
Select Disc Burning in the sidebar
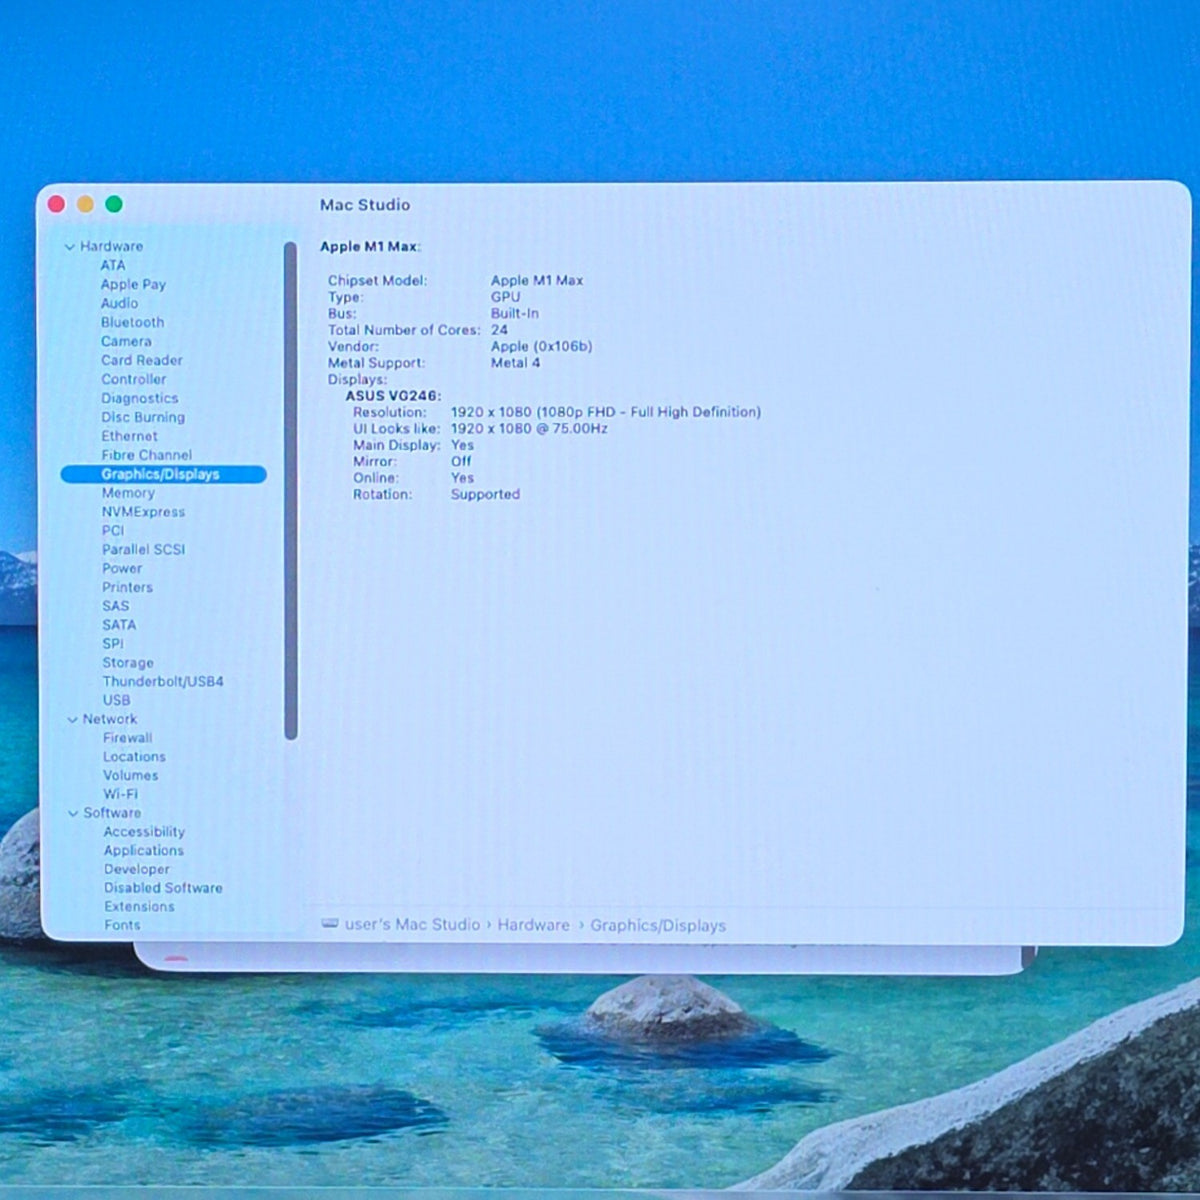(143, 417)
